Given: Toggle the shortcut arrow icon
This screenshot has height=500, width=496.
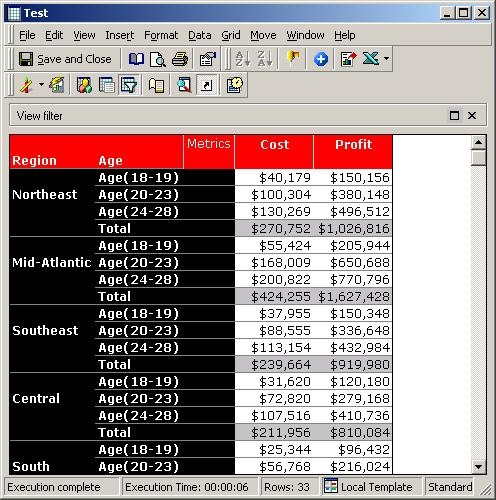Looking at the screenshot, I should click(207, 85).
